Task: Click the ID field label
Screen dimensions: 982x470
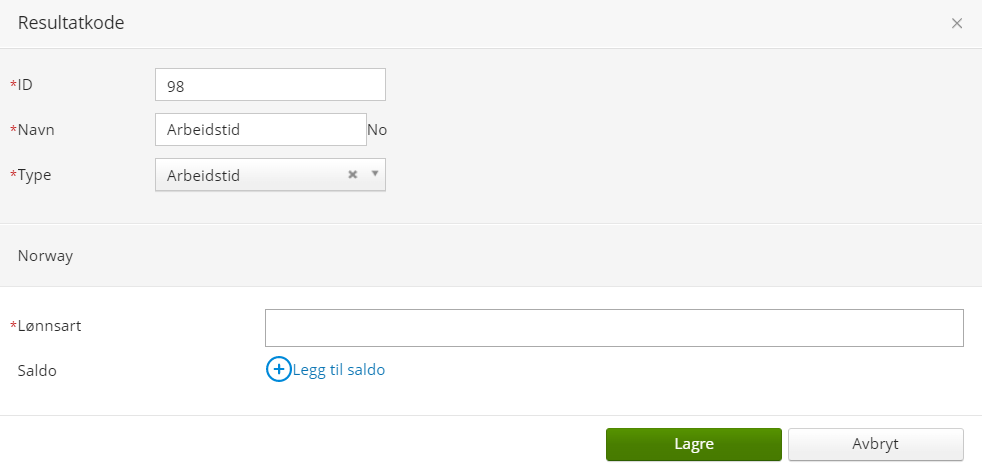Action: (24, 85)
